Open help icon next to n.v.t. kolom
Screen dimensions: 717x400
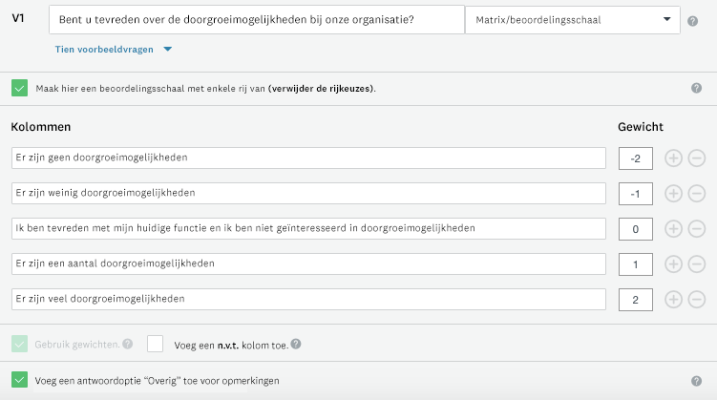[x=296, y=345]
